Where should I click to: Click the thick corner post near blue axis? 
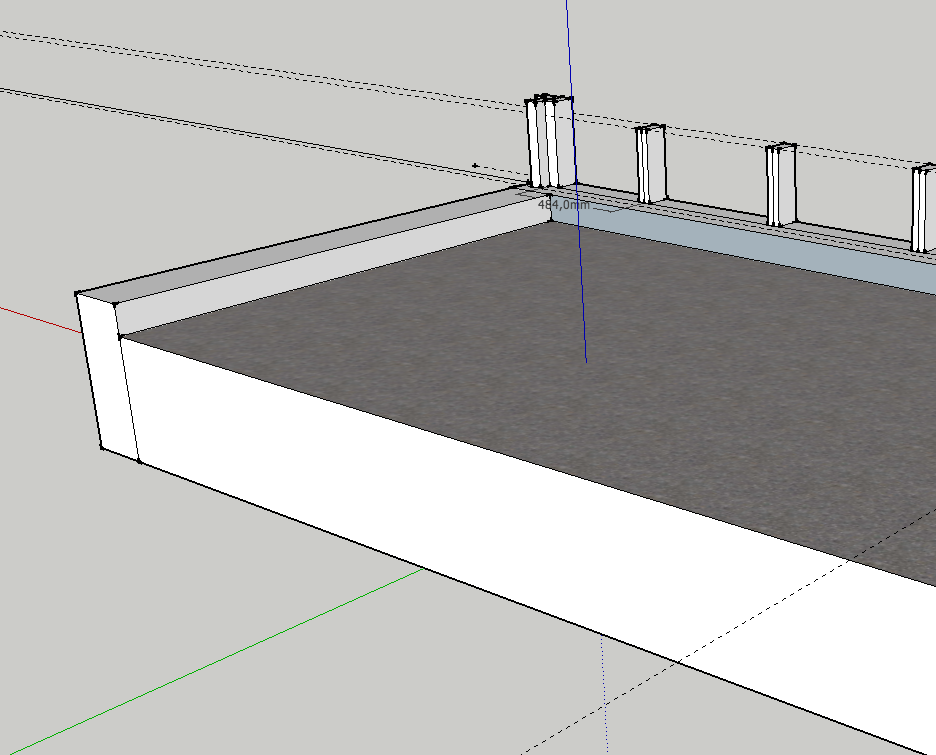point(549,142)
